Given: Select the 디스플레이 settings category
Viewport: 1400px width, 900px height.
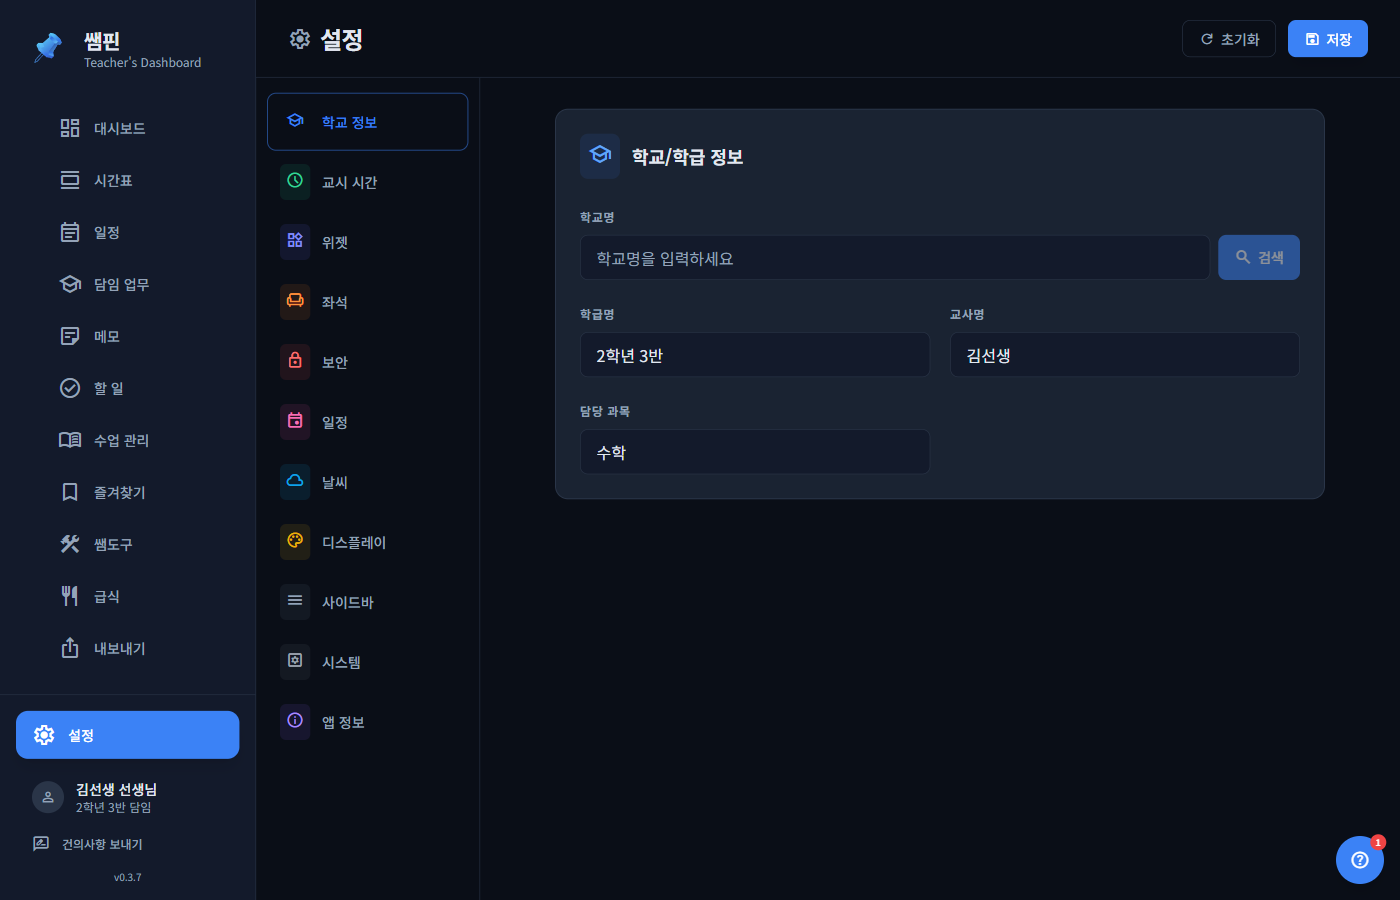Looking at the screenshot, I should pyautogui.click(x=351, y=541).
